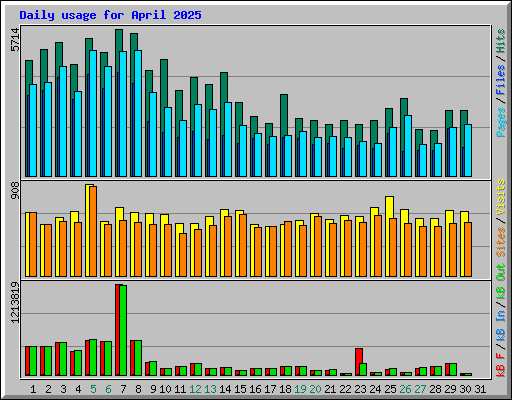The width and height of the screenshot is (512, 400).
Task: Select the tallest orange Sites bar on day 5
Action: coord(93,231)
